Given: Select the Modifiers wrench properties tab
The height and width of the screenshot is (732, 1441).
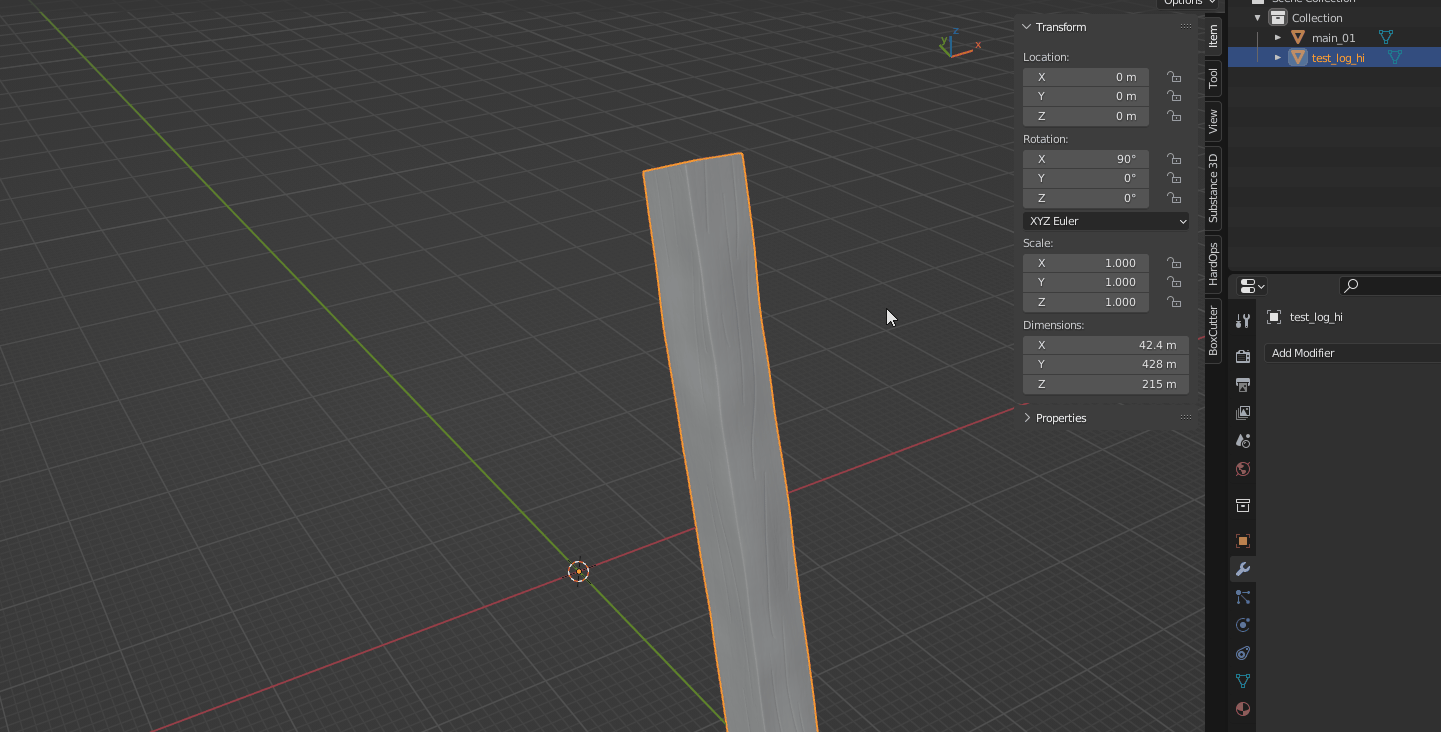Looking at the screenshot, I should click(x=1243, y=569).
